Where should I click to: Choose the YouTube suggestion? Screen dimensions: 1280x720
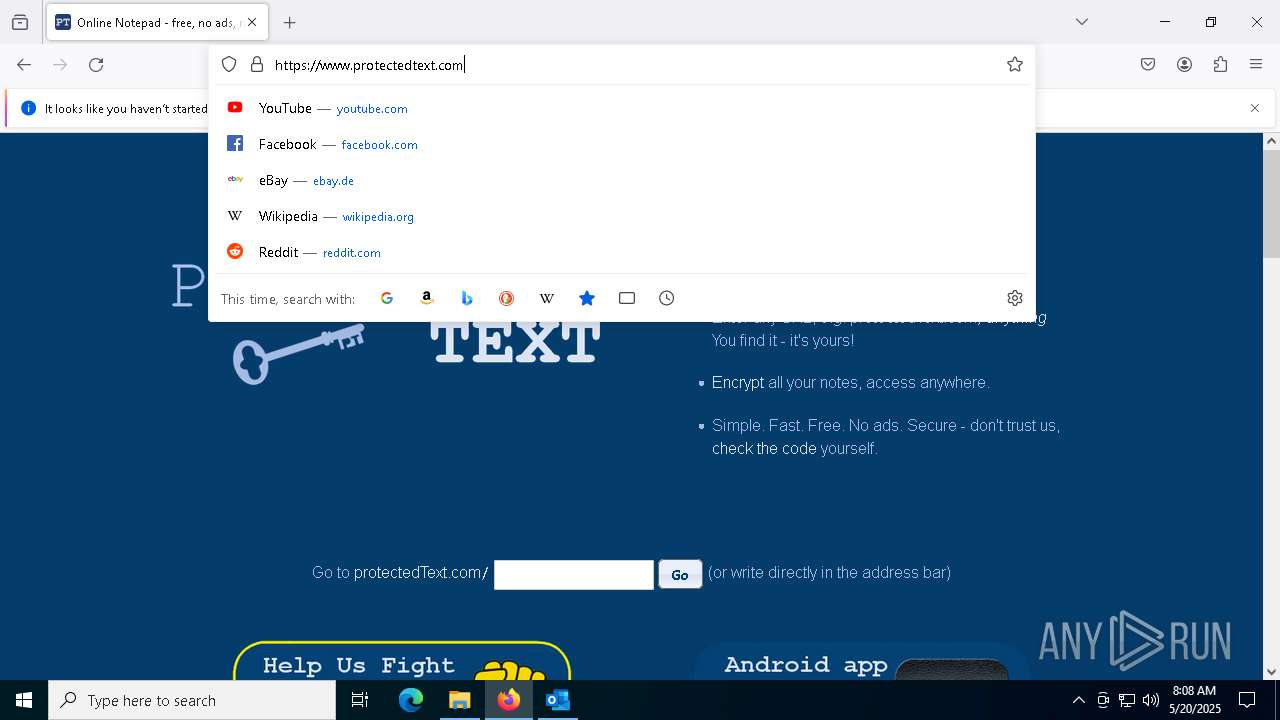pos(622,108)
